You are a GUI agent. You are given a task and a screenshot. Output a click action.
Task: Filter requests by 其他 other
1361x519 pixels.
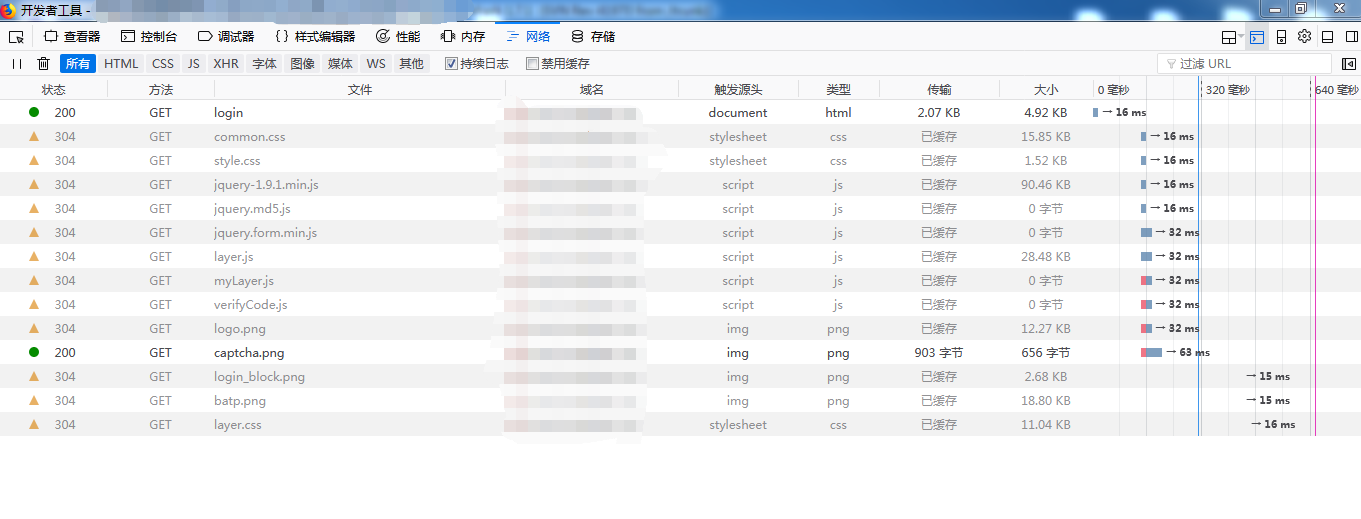tap(411, 64)
